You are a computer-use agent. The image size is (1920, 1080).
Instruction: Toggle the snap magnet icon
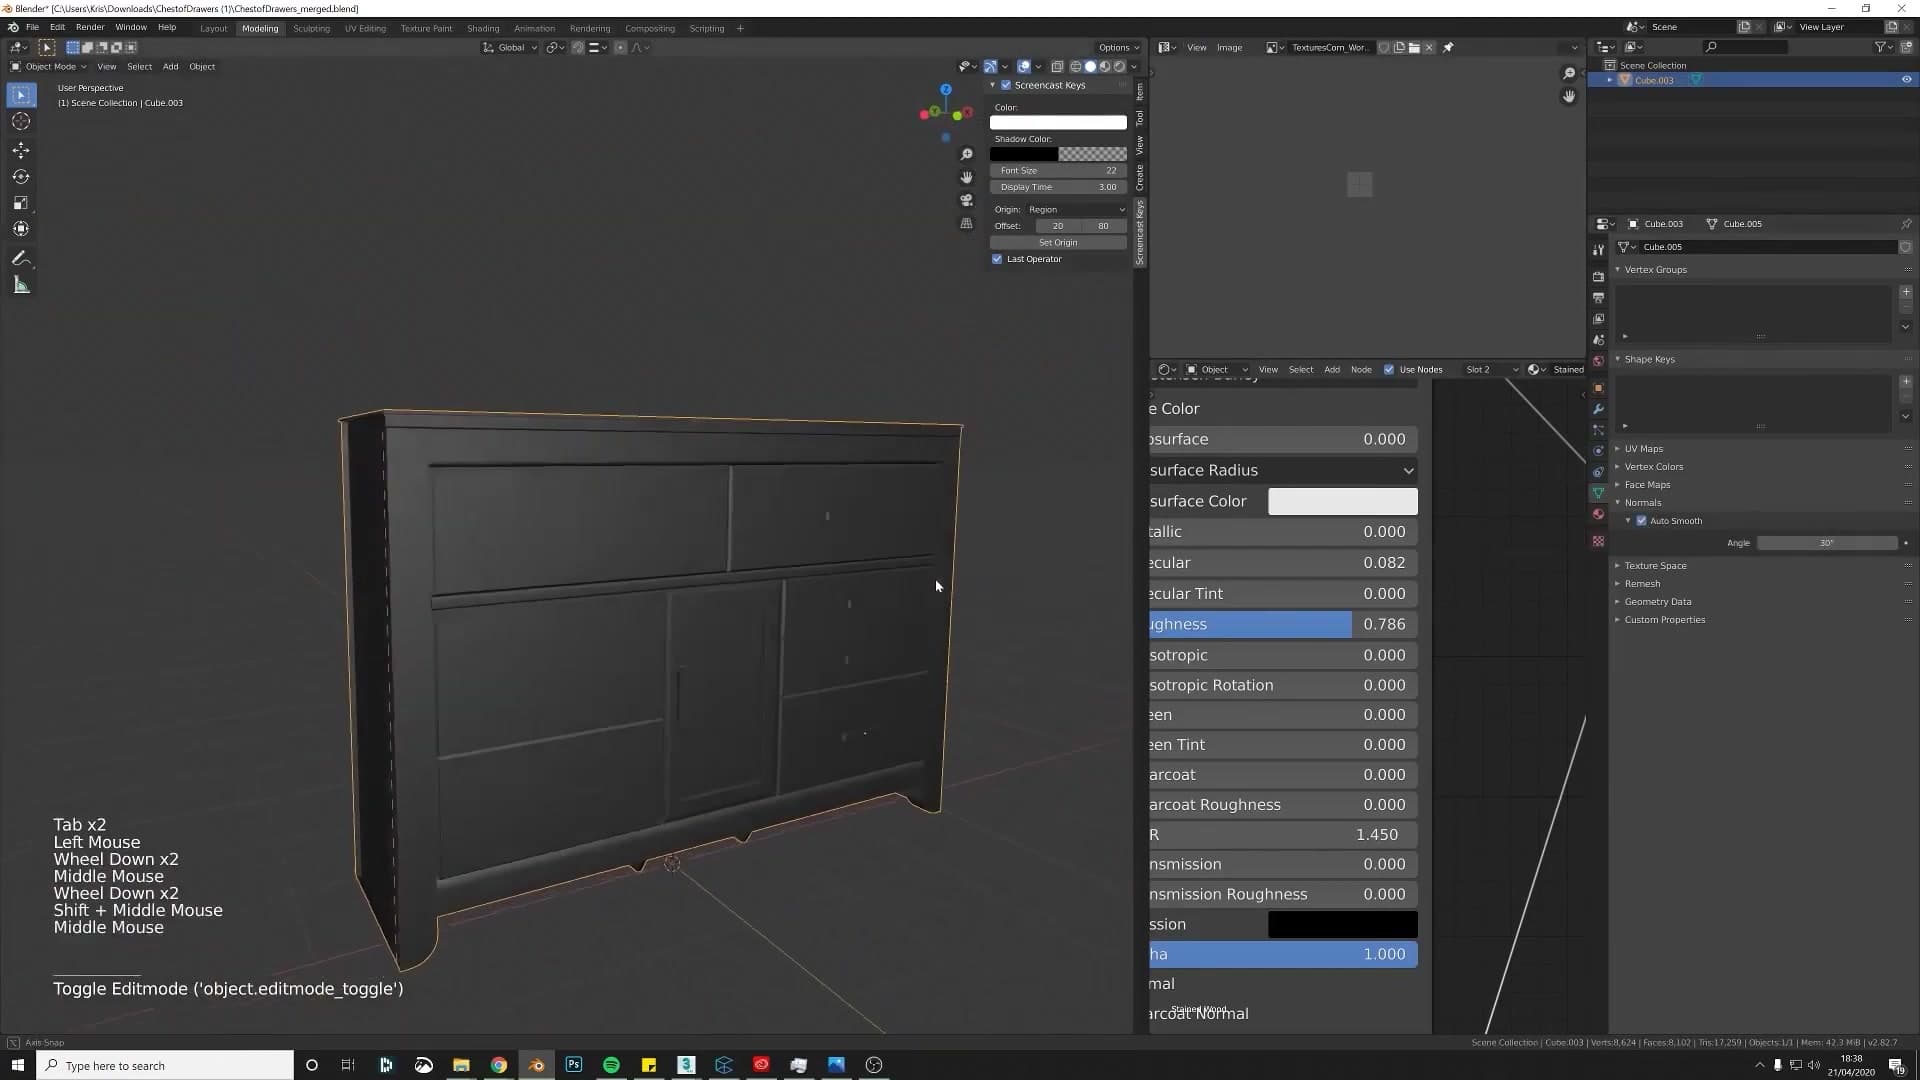point(578,47)
